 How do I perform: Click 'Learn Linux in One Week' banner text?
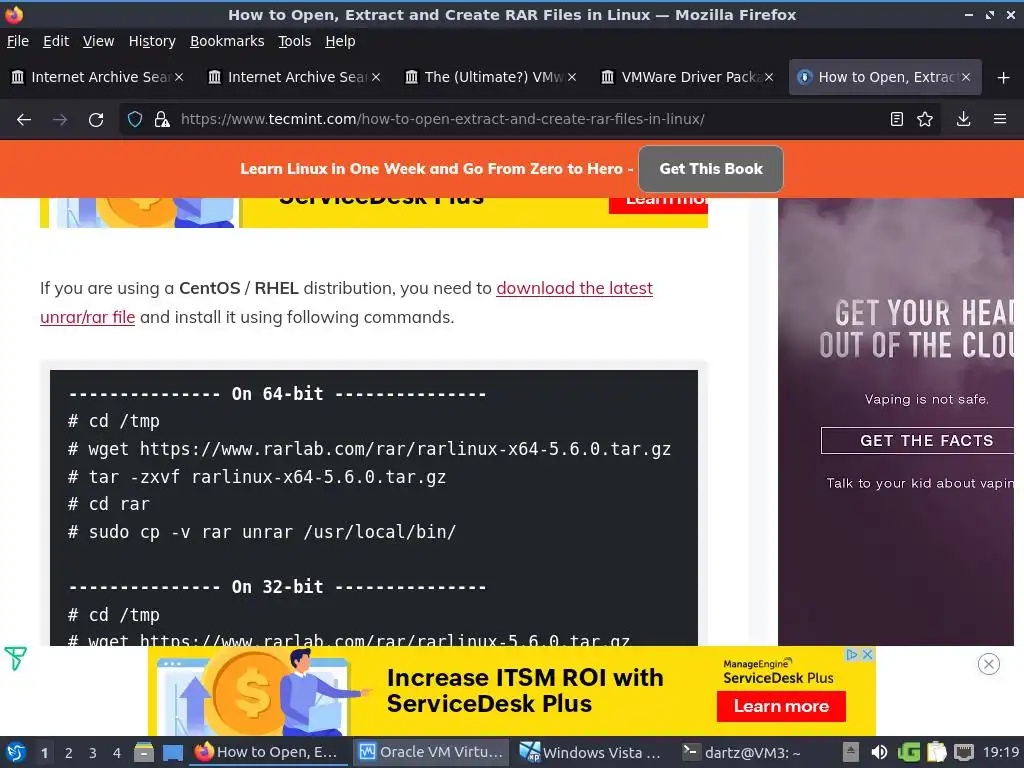click(437, 169)
